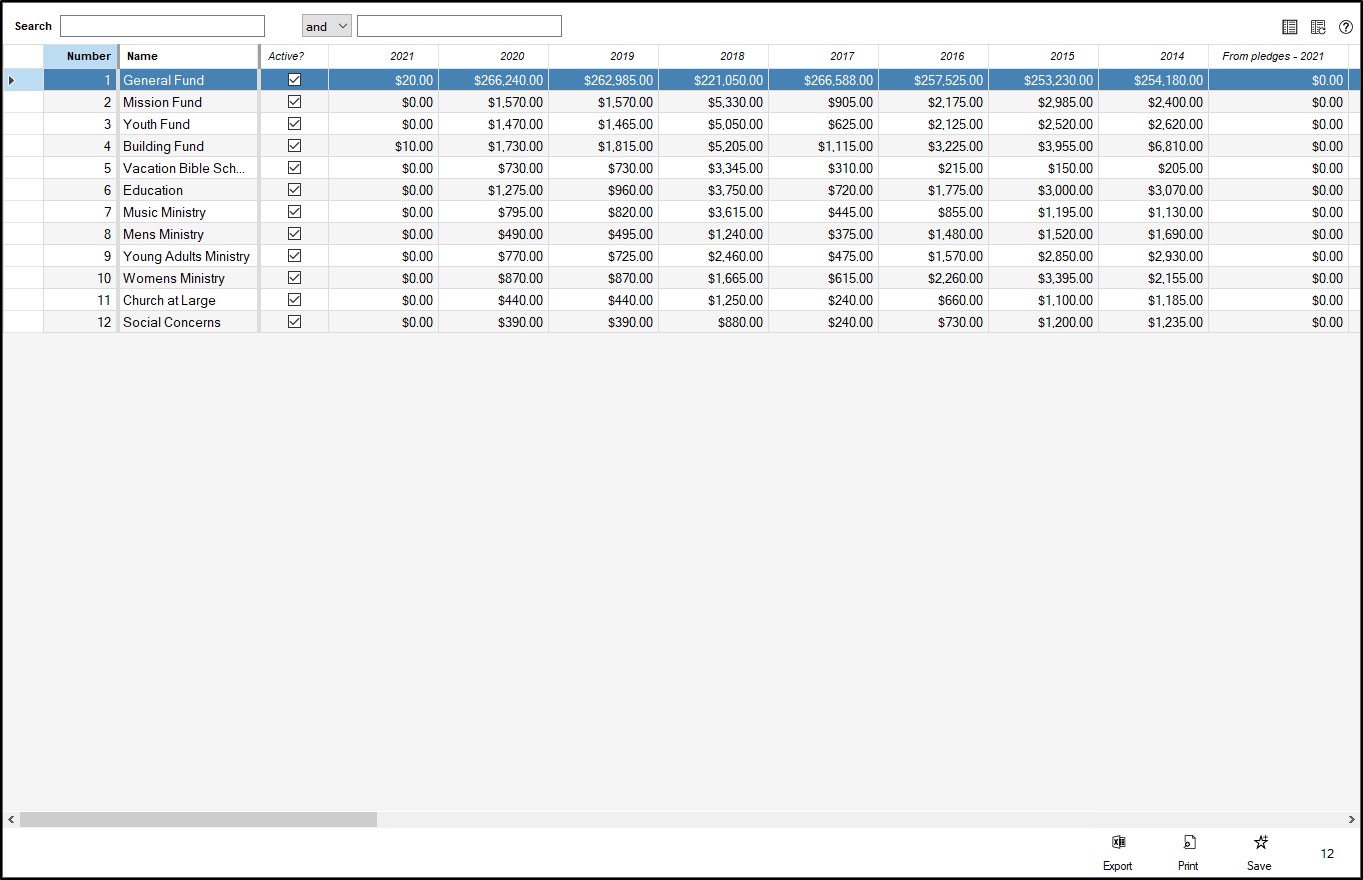Save the view with the star icon
Image resolution: width=1363 pixels, height=880 pixels.
pyautogui.click(x=1260, y=851)
